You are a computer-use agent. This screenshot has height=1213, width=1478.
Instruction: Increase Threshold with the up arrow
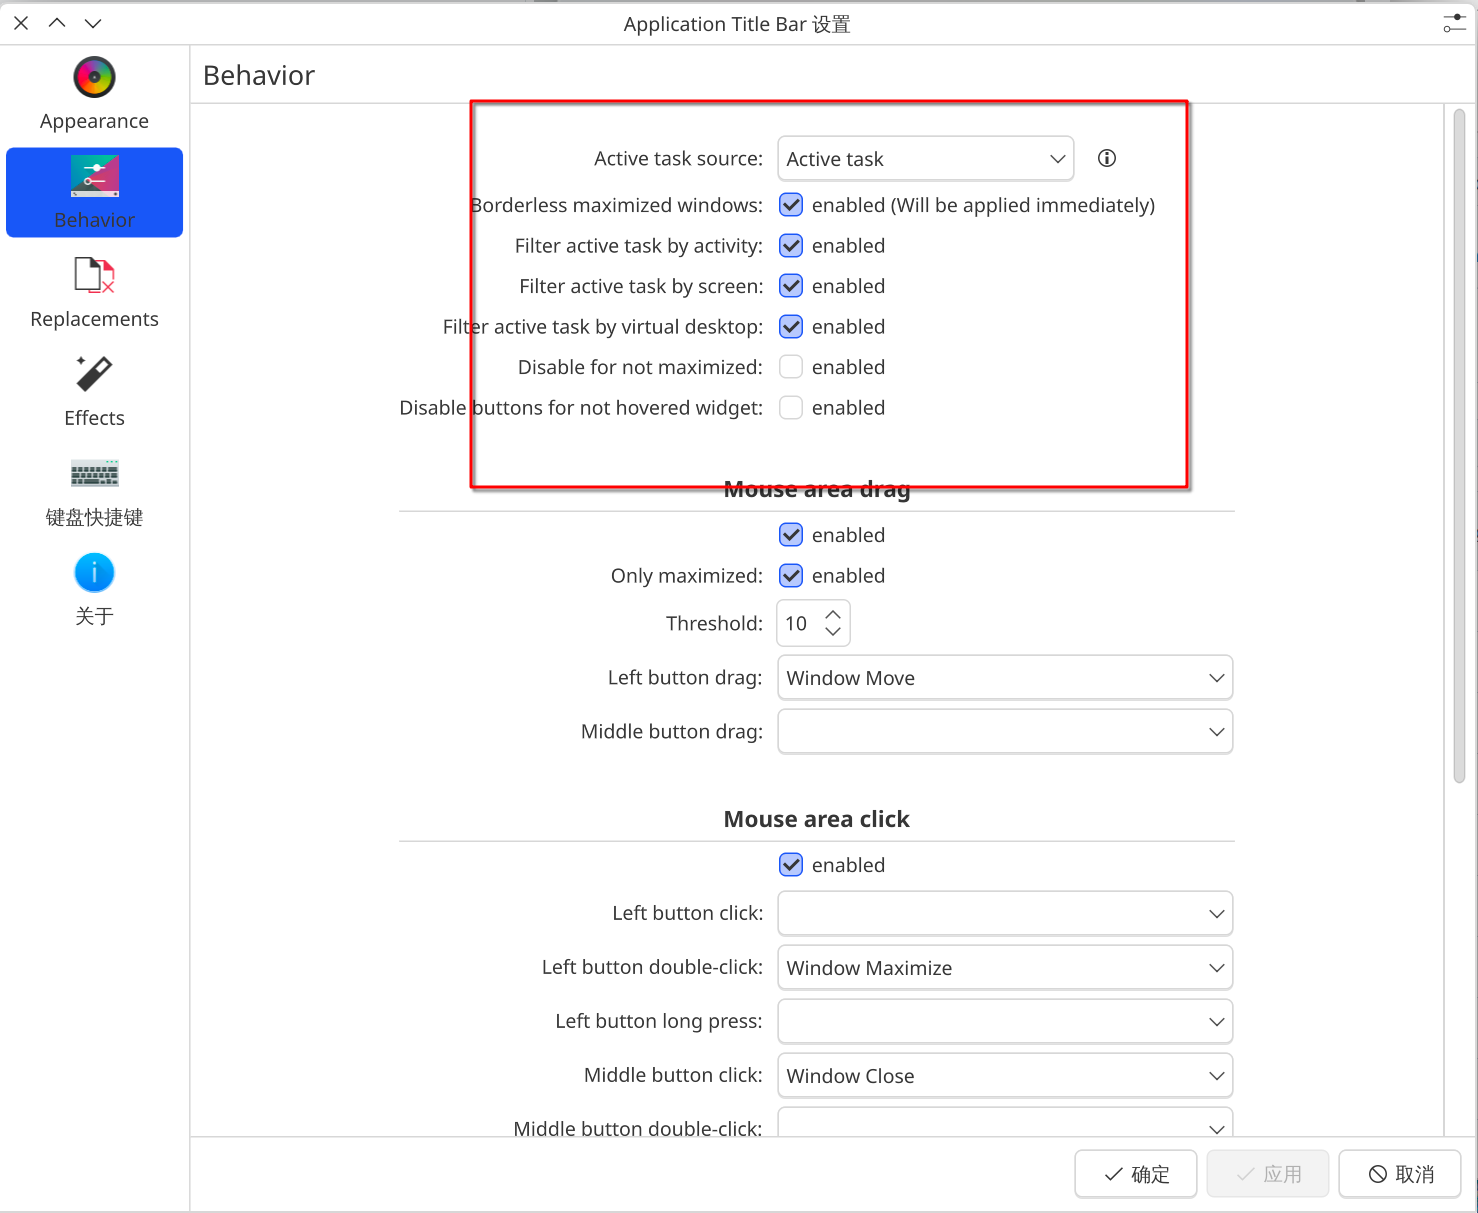point(833,614)
